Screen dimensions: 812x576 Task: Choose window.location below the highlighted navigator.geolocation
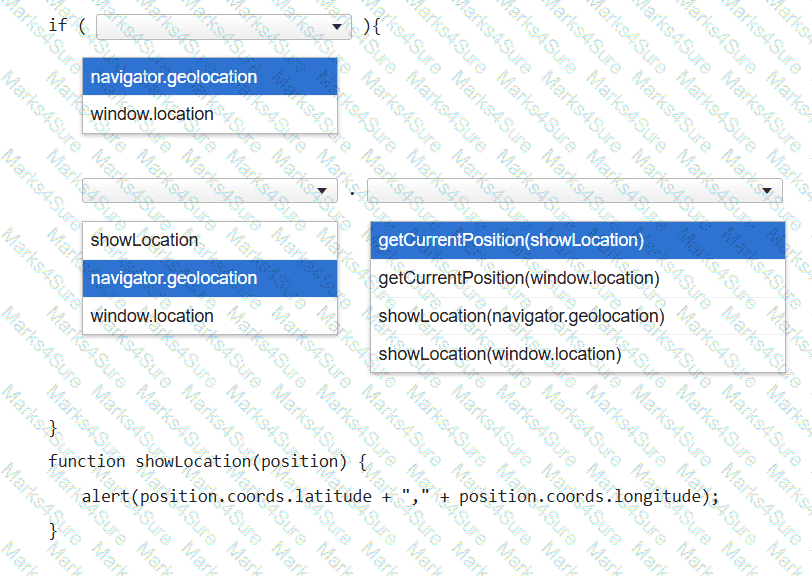[210, 315]
